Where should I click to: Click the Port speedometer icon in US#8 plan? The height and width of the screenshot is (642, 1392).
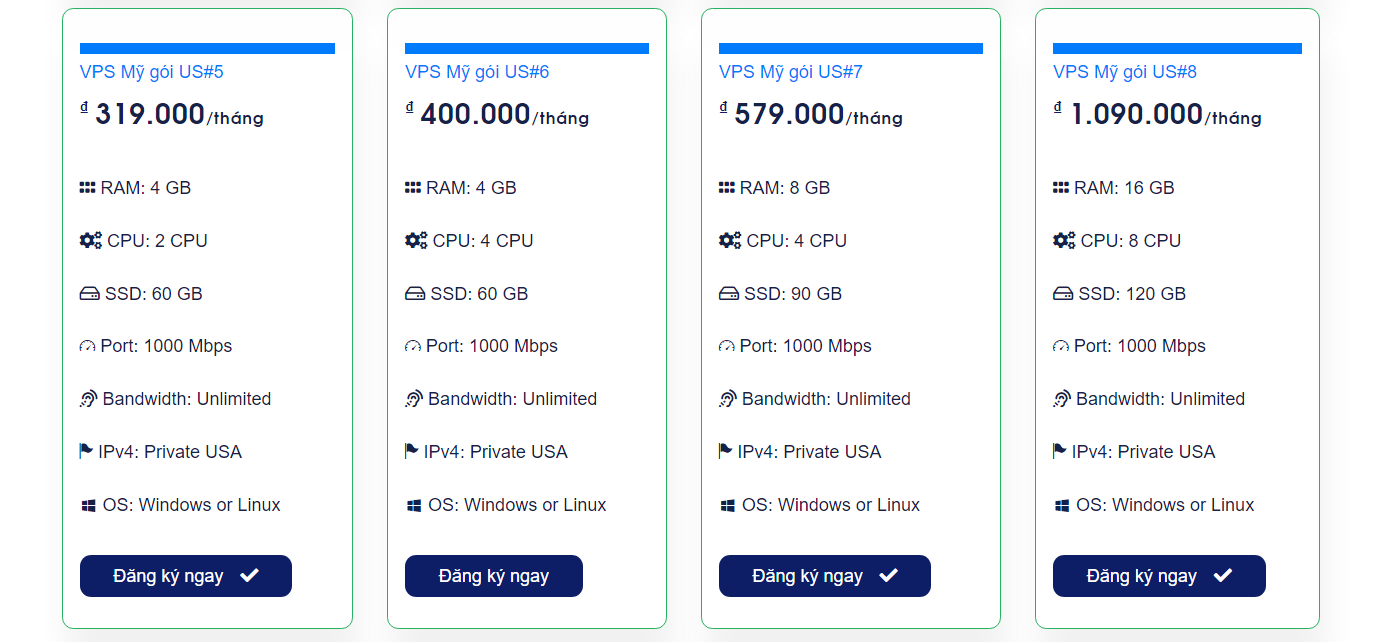tap(1061, 347)
